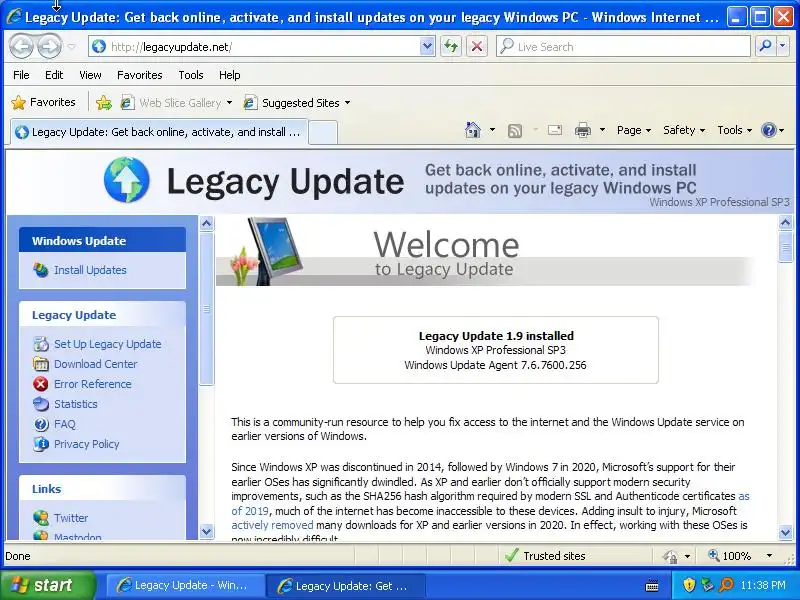Click the Install Updates link
Image resolution: width=800 pixels, height=600 pixels.
tap(90, 270)
